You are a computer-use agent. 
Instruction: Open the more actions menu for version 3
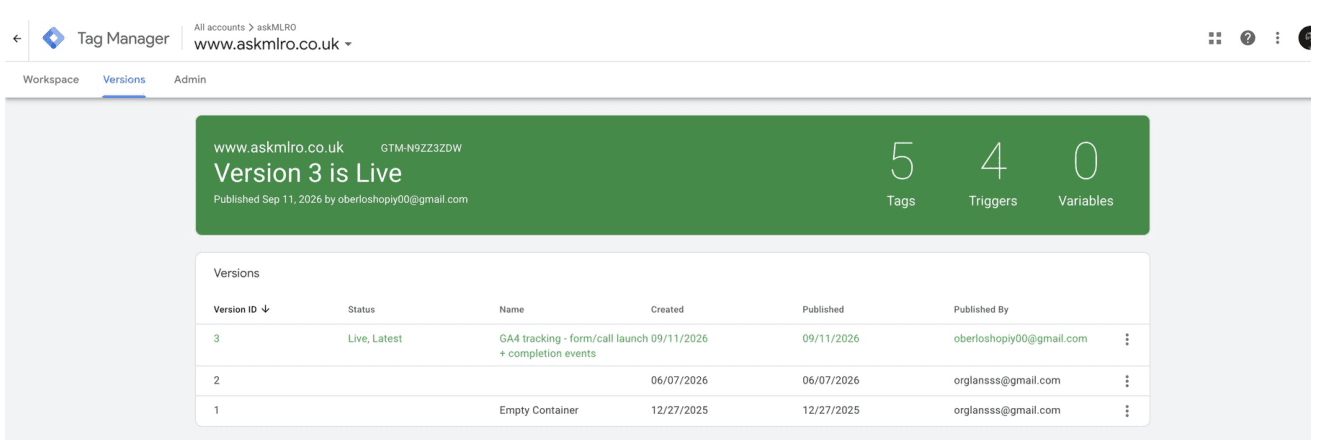pos(1127,339)
